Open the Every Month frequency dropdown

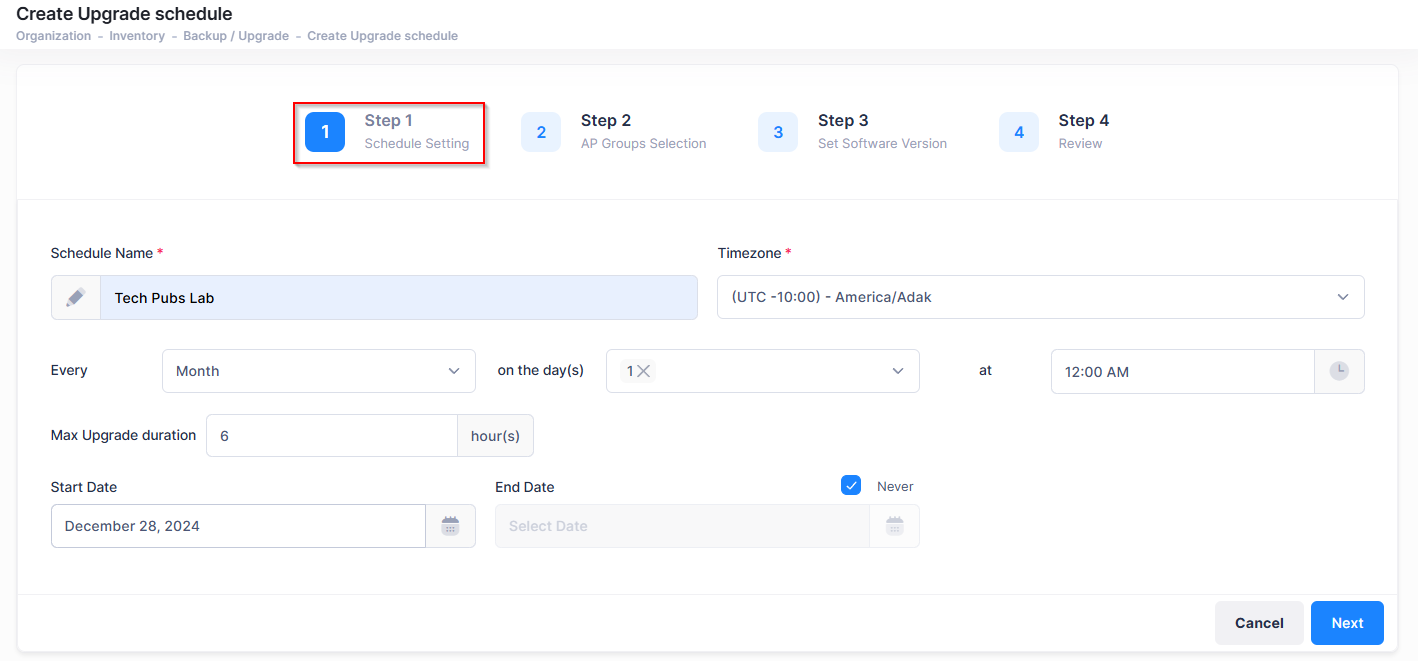click(318, 371)
